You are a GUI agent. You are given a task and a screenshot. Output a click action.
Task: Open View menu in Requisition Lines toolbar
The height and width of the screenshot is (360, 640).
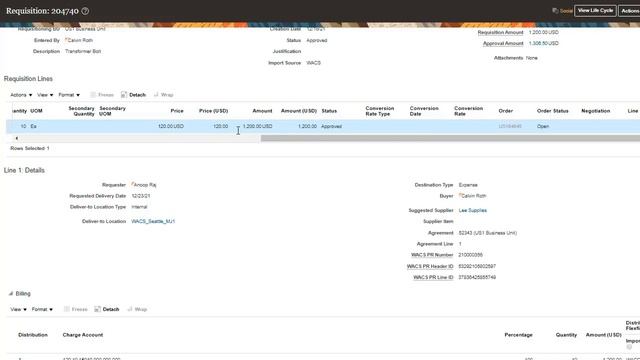coord(45,95)
